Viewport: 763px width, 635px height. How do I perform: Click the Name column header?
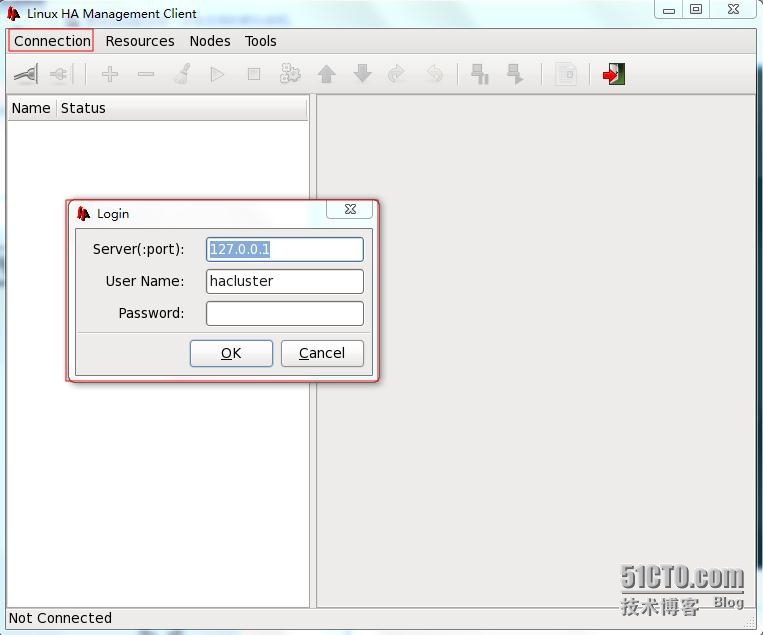pyautogui.click(x=31, y=108)
